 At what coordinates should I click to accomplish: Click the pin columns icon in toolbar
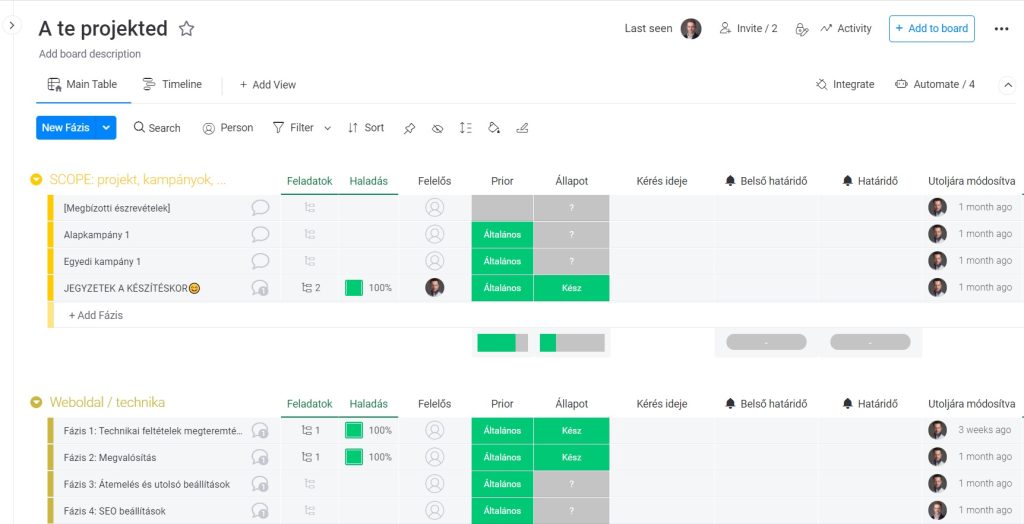409,128
